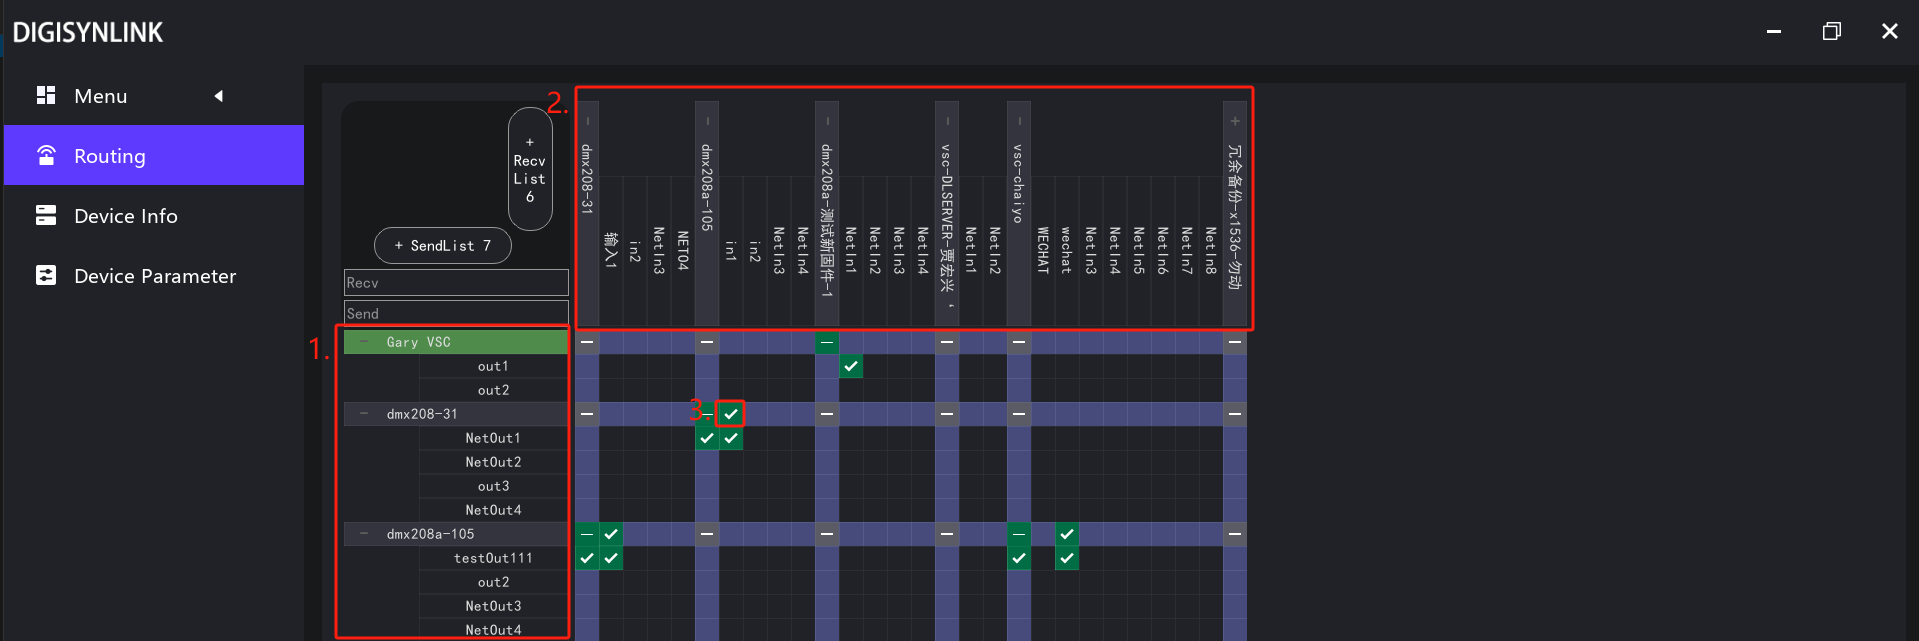Select NetOut3 row under dmx208a-105

(x=493, y=606)
